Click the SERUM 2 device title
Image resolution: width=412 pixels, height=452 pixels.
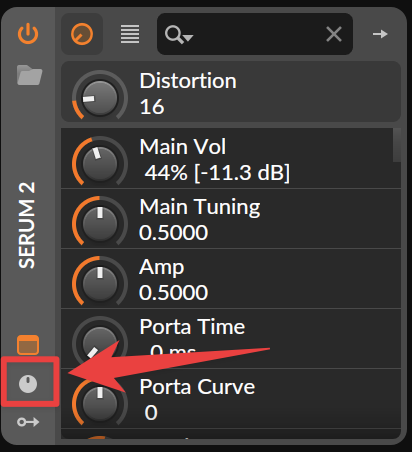coord(27,225)
